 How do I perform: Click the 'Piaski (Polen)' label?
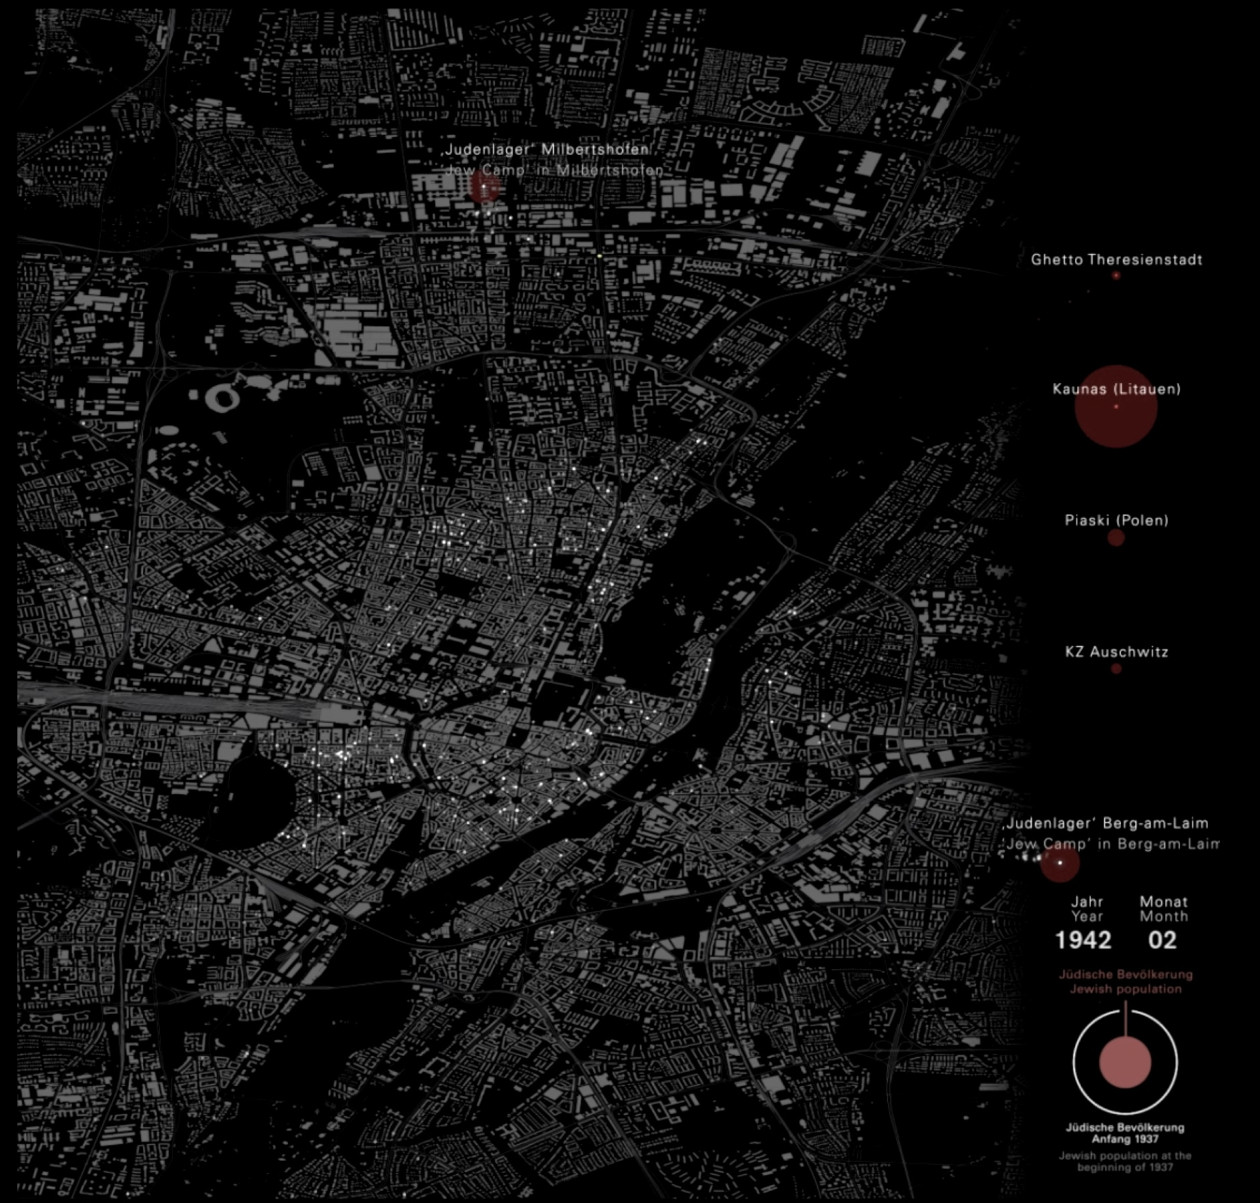1116,520
